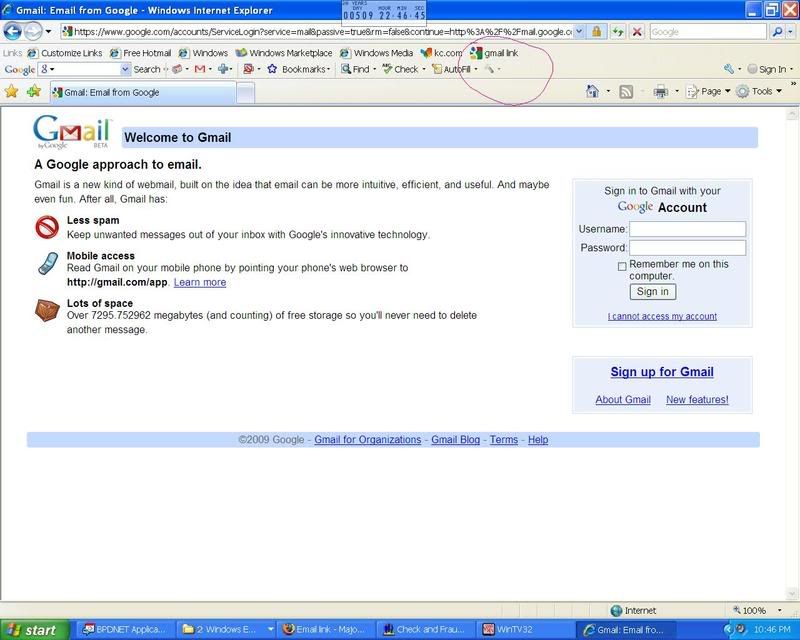Image resolution: width=800 pixels, height=640 pixels.
Task: Open the Sign up for Gmail link
Action: pos(662,372)
